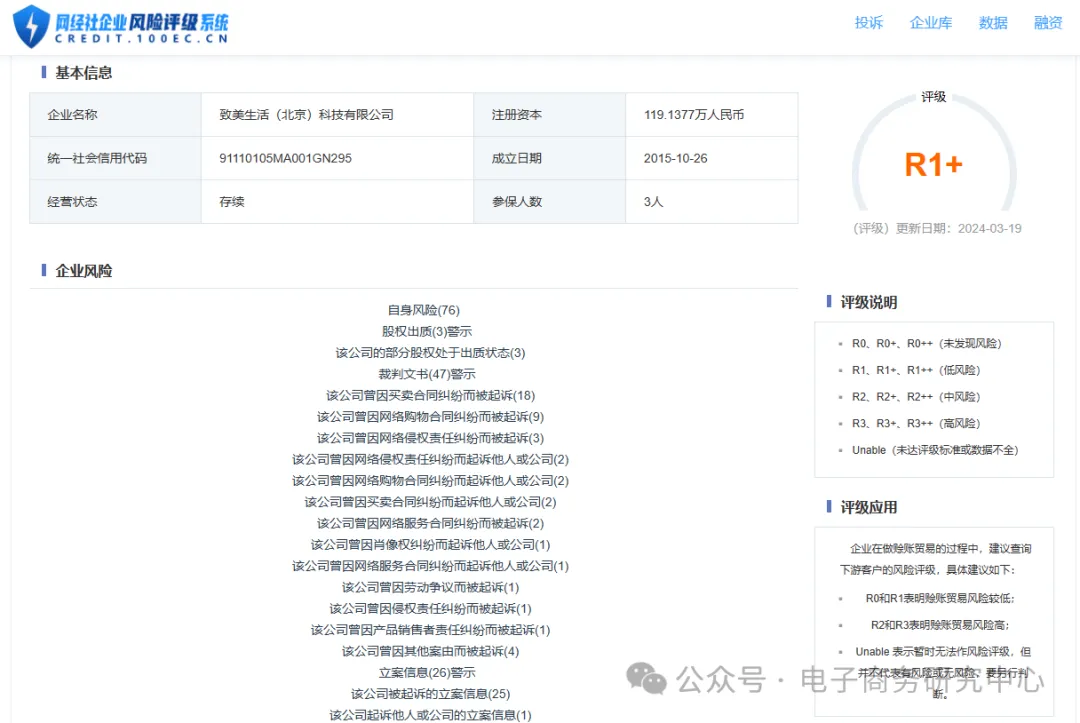Viewport: 1080px width, 723px height.
Task: Click 该公司曾因产品销售者责任纠纷而被起诉(1)
Action: pos(430,631)
